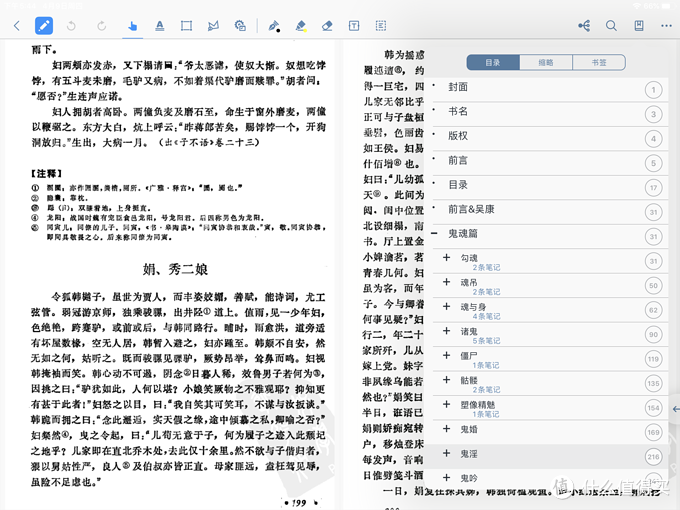The width and height of the screenshot is (680, 510).
Task: Click the 【注释】 notes heading
Action: (46, 173)
